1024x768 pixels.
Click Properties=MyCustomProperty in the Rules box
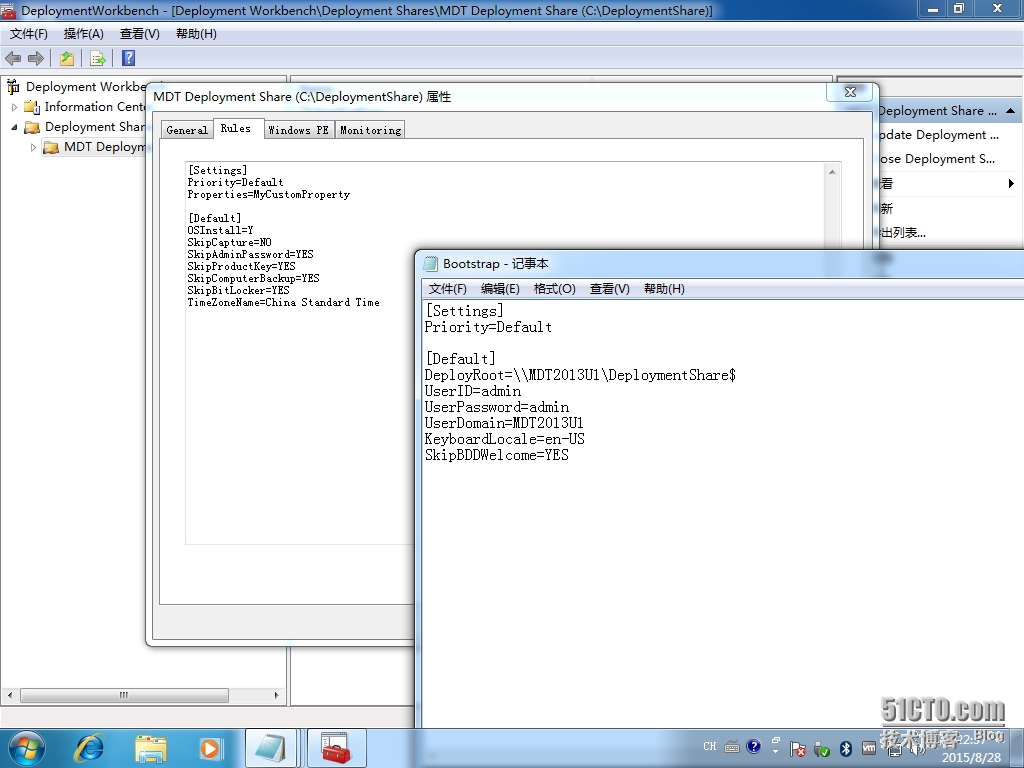tap(268, 195)
